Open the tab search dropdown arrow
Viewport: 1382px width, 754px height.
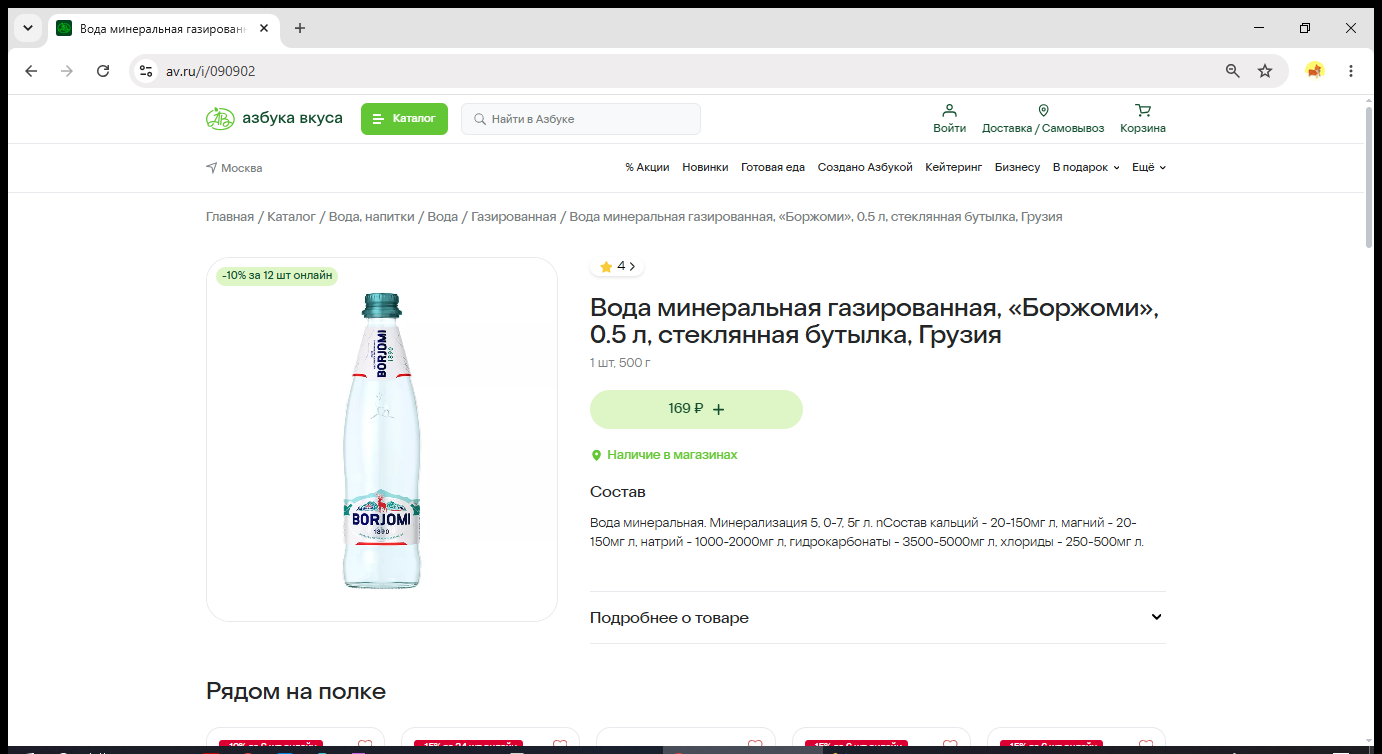point(28,28)
